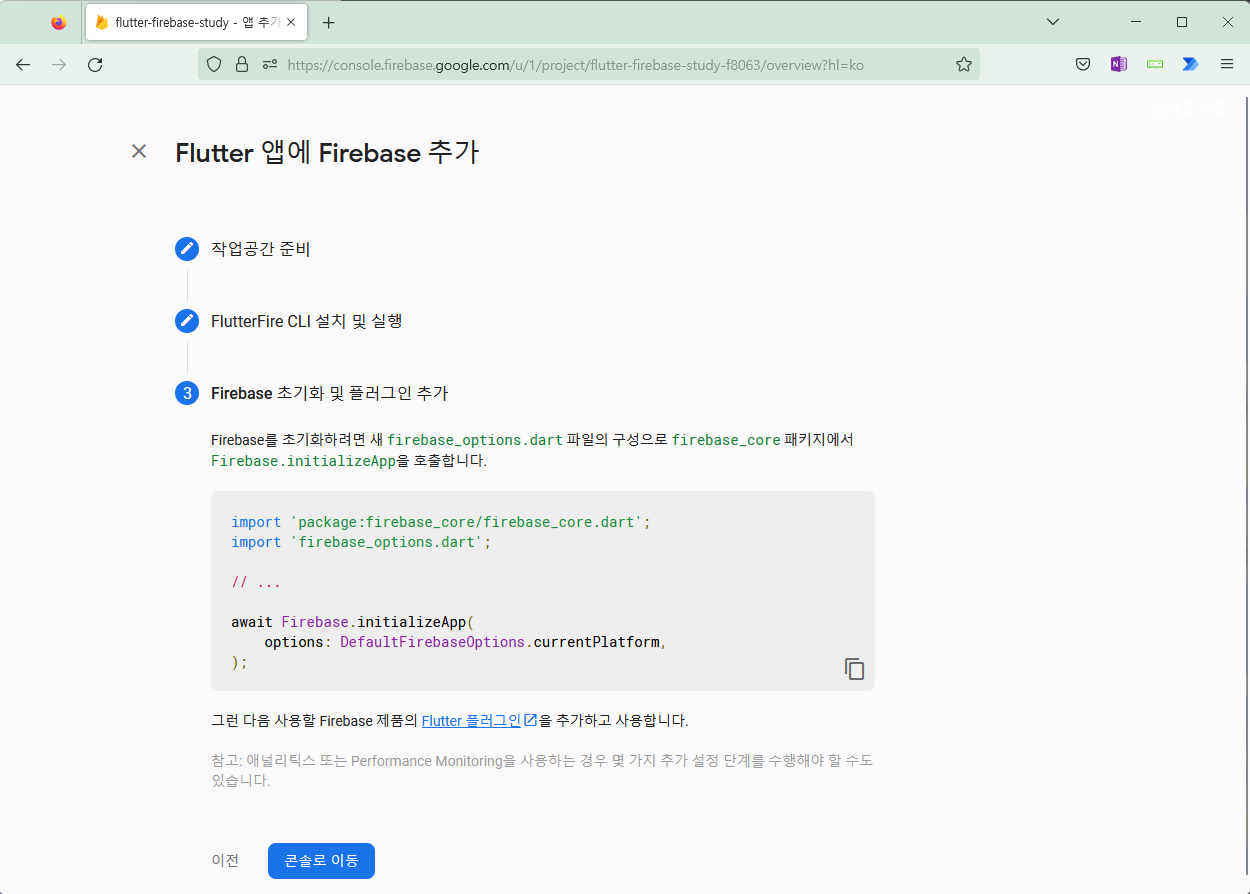Open the site permissions icon
Viewport: 1250px width, 894px height.
(x=269, y=64)
